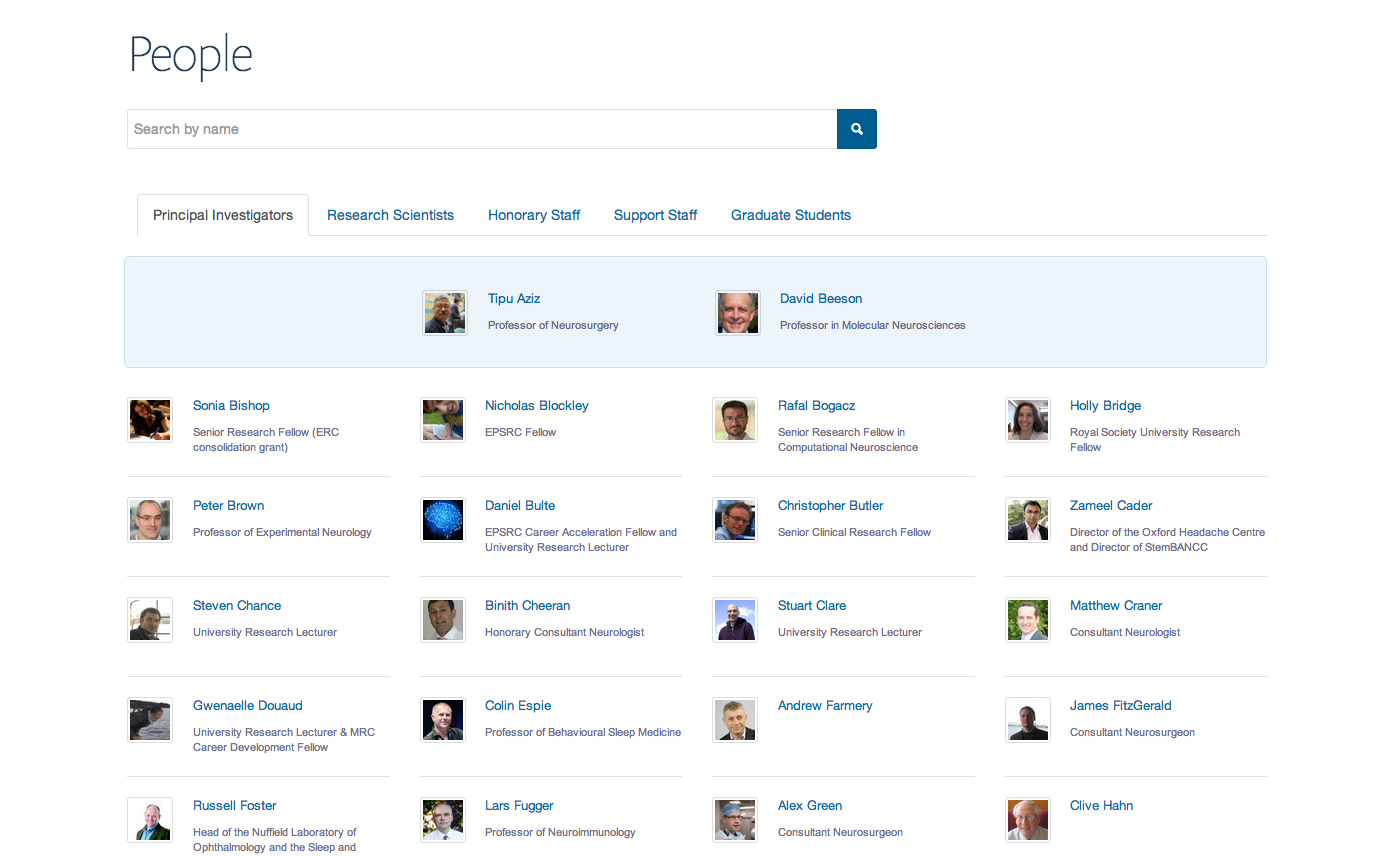Select Zameel Cader's profile picture

1028,520
